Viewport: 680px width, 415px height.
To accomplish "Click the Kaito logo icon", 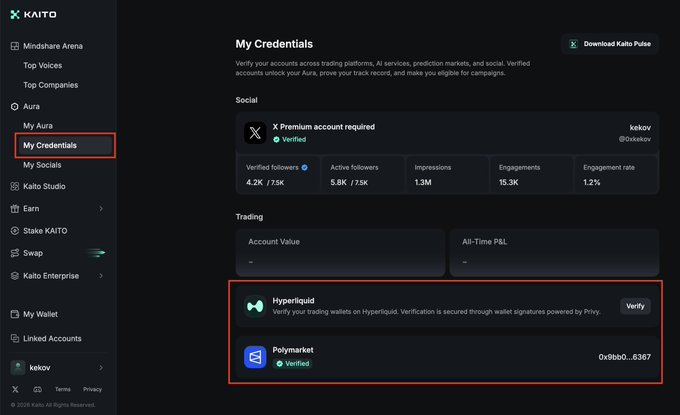I will pyautogui.click(x=15, y=15).
